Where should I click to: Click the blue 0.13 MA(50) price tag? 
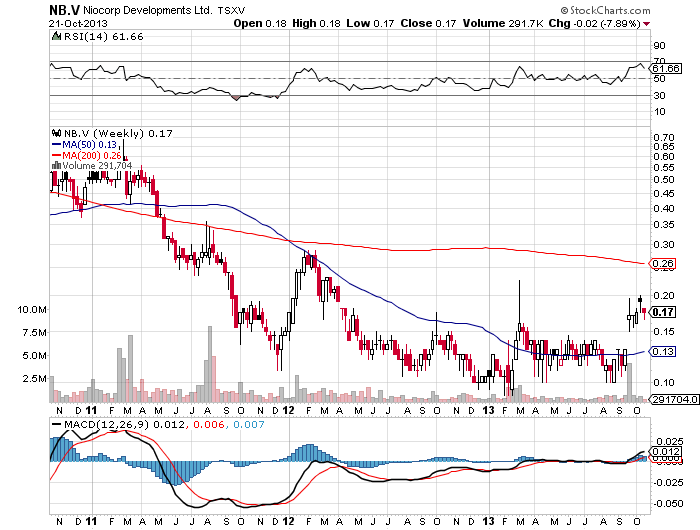663,351
